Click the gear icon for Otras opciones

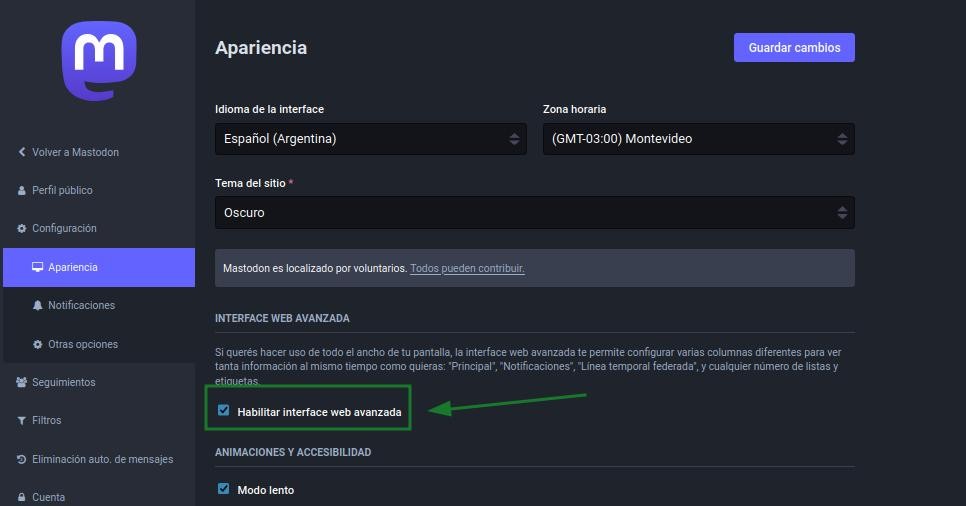coord(38,345)
